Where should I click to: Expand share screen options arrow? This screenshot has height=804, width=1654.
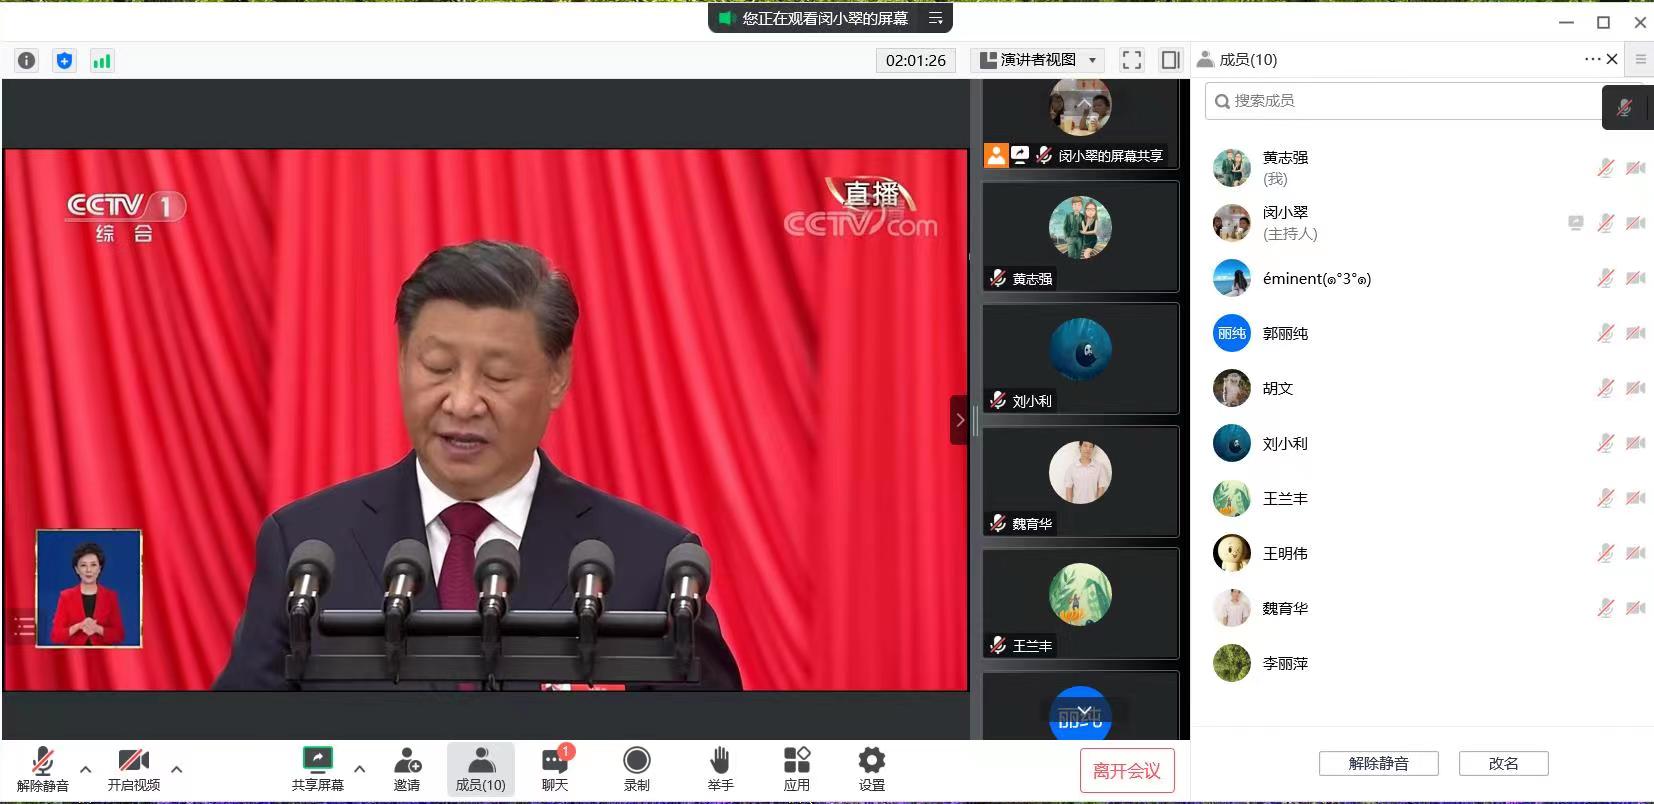pyautogui.click(x=360, y=769)
